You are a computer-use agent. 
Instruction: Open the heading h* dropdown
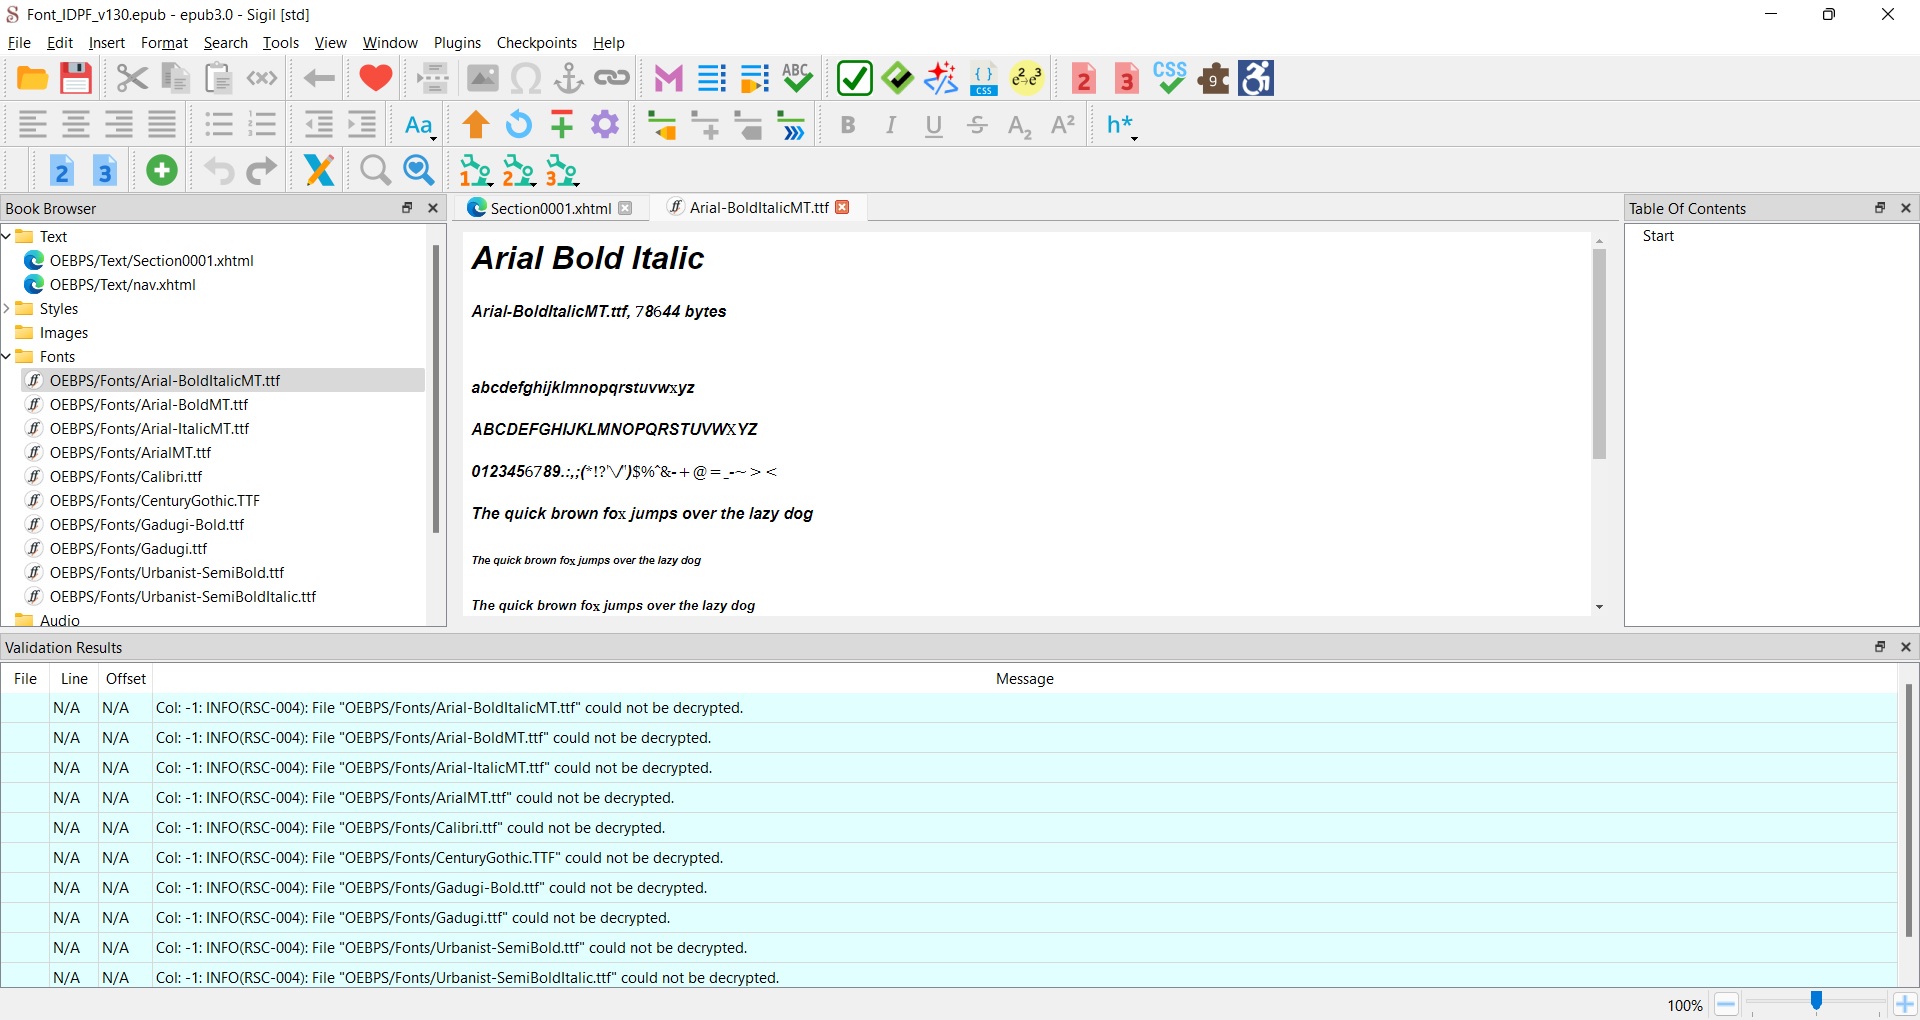click(x=1122, y=125)
